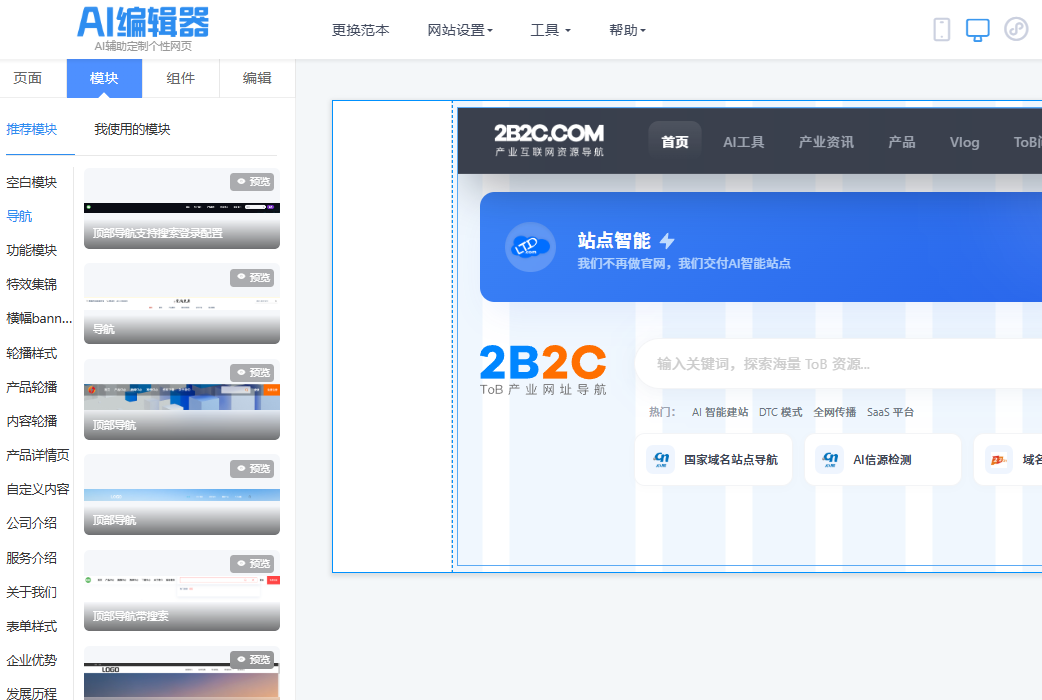Select 表单样式 category

32,626
